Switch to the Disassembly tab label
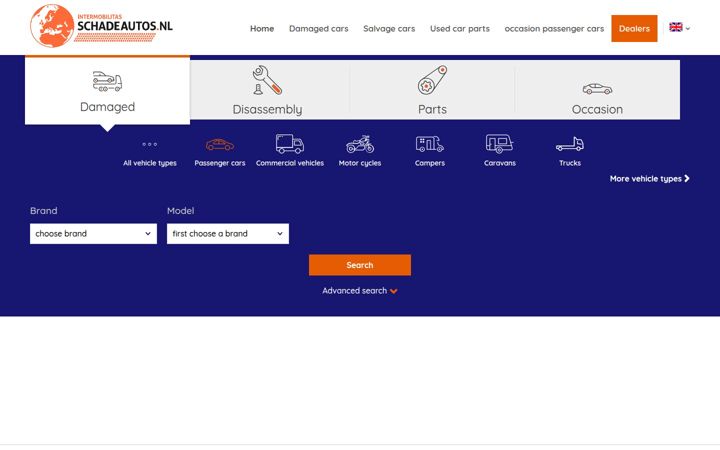 click(x=267, y=109)
